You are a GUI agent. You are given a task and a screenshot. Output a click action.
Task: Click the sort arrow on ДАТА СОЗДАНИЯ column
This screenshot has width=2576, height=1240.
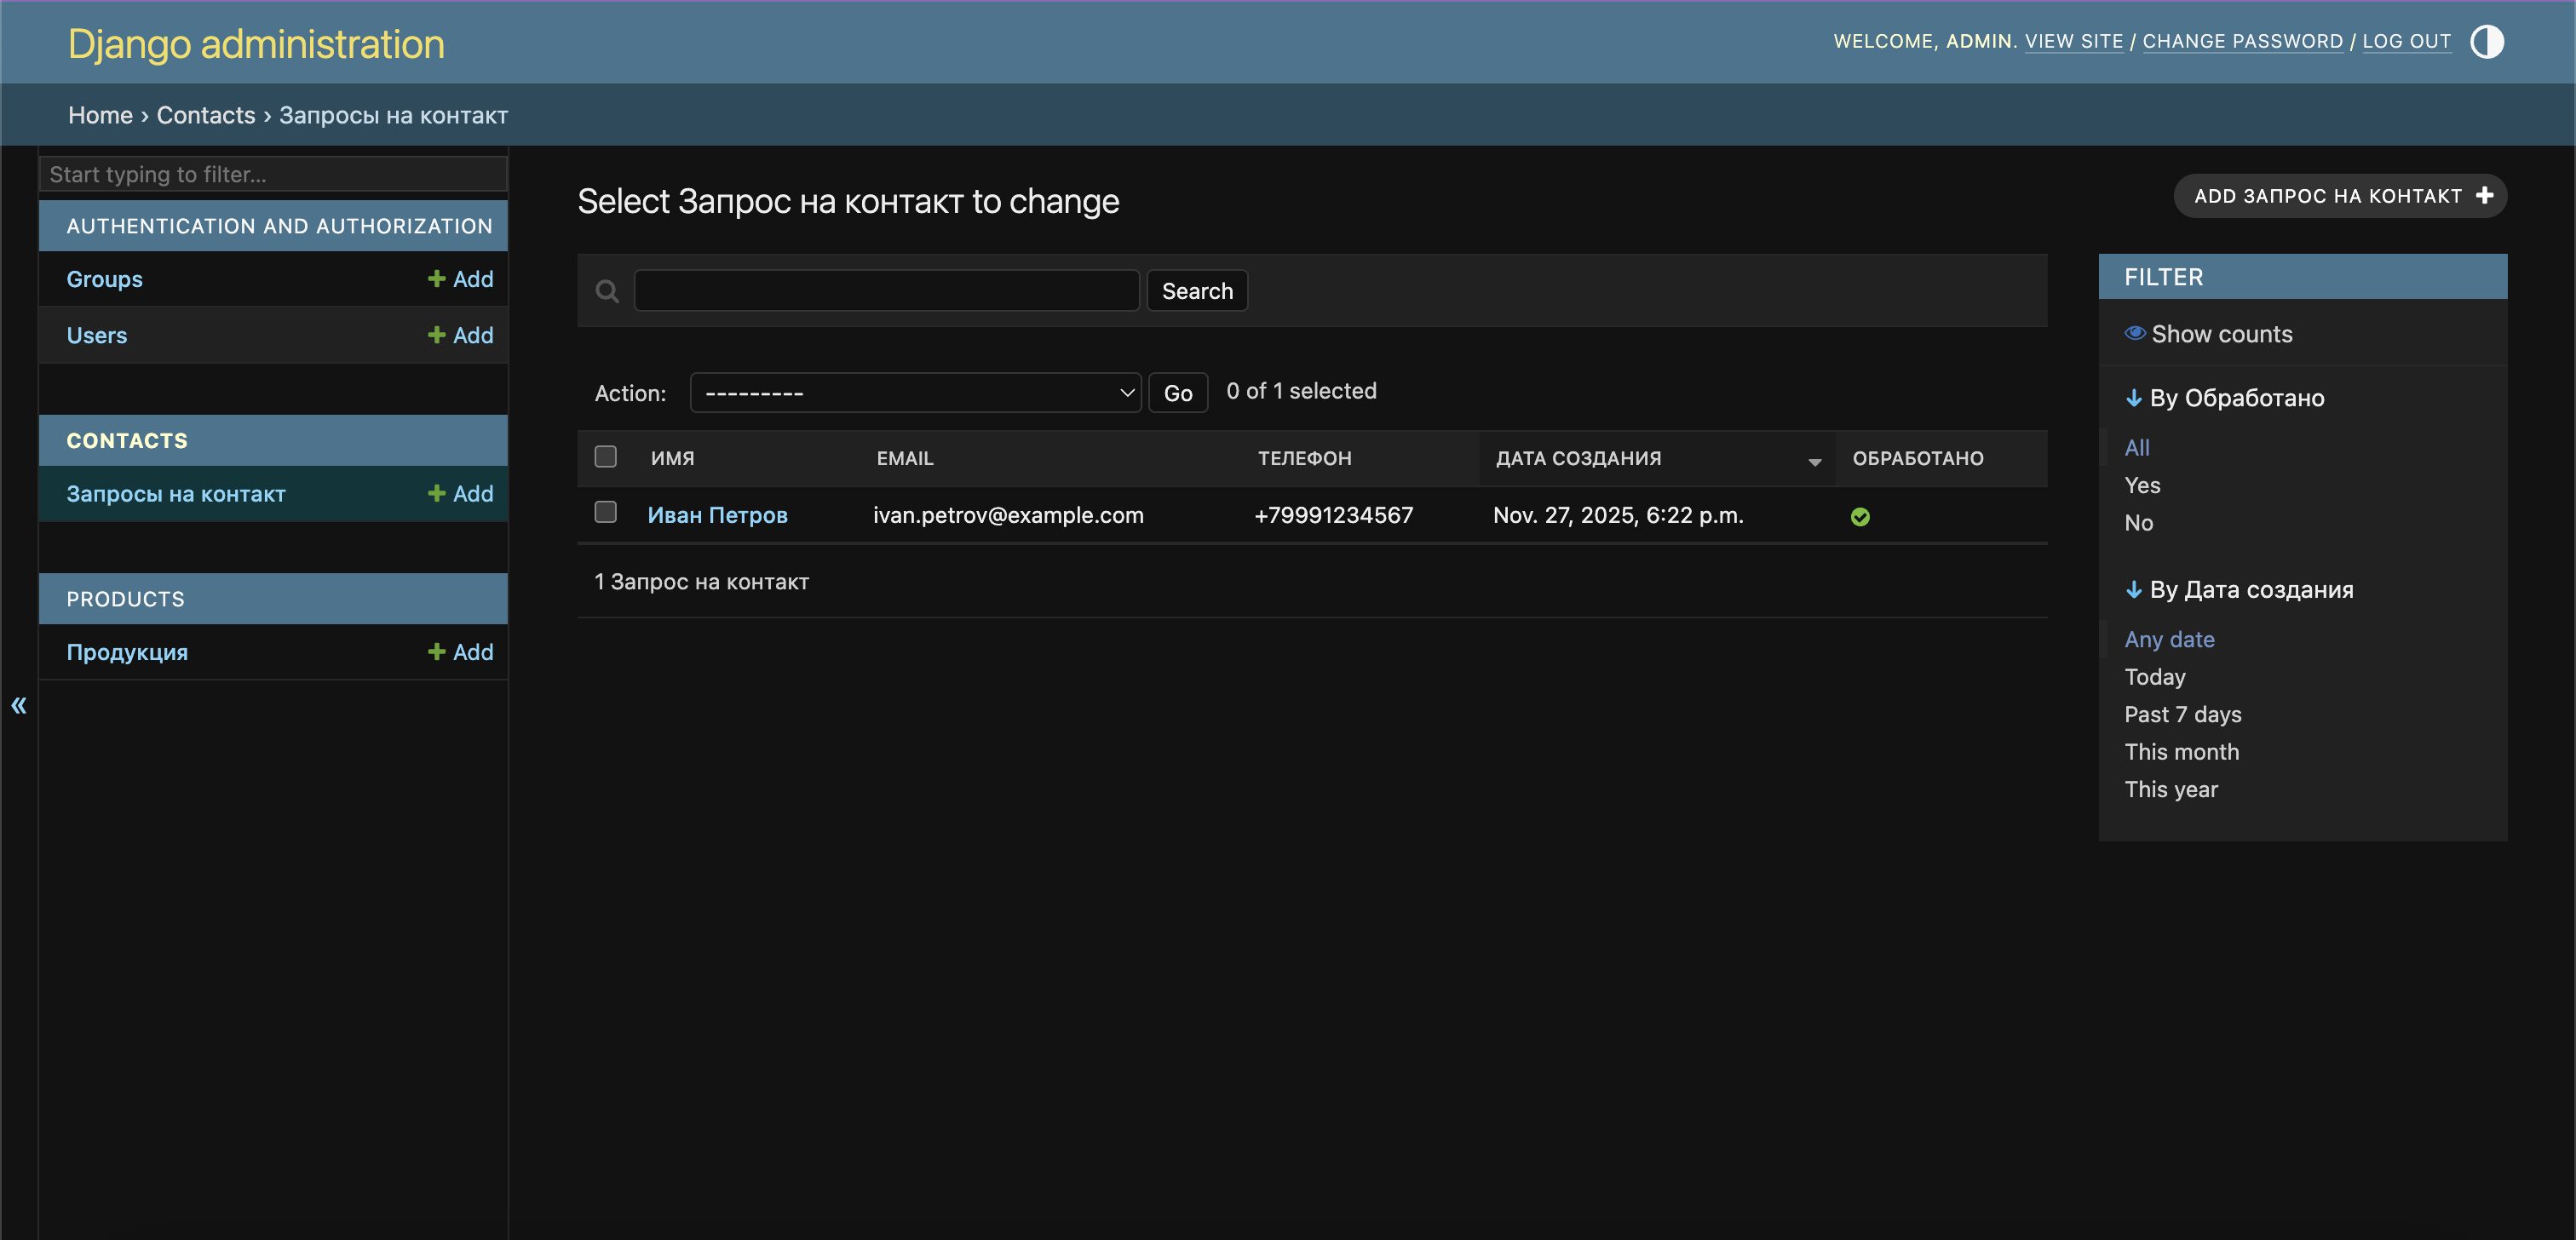tap(1814, 462)
